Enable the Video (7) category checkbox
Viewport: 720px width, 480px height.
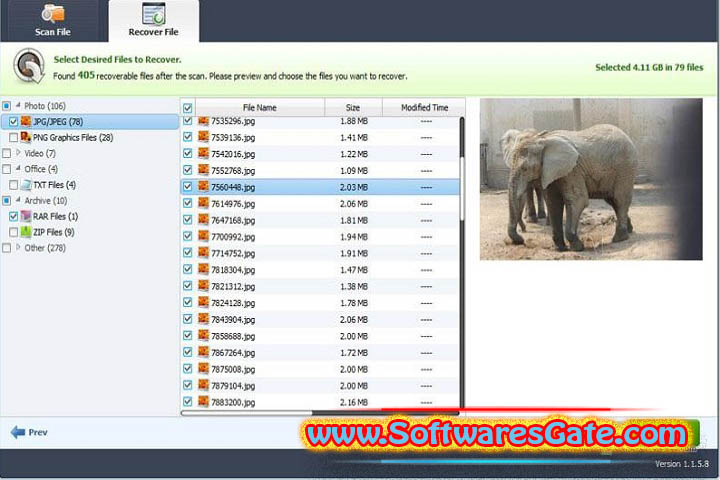click(x=6, y=153)
